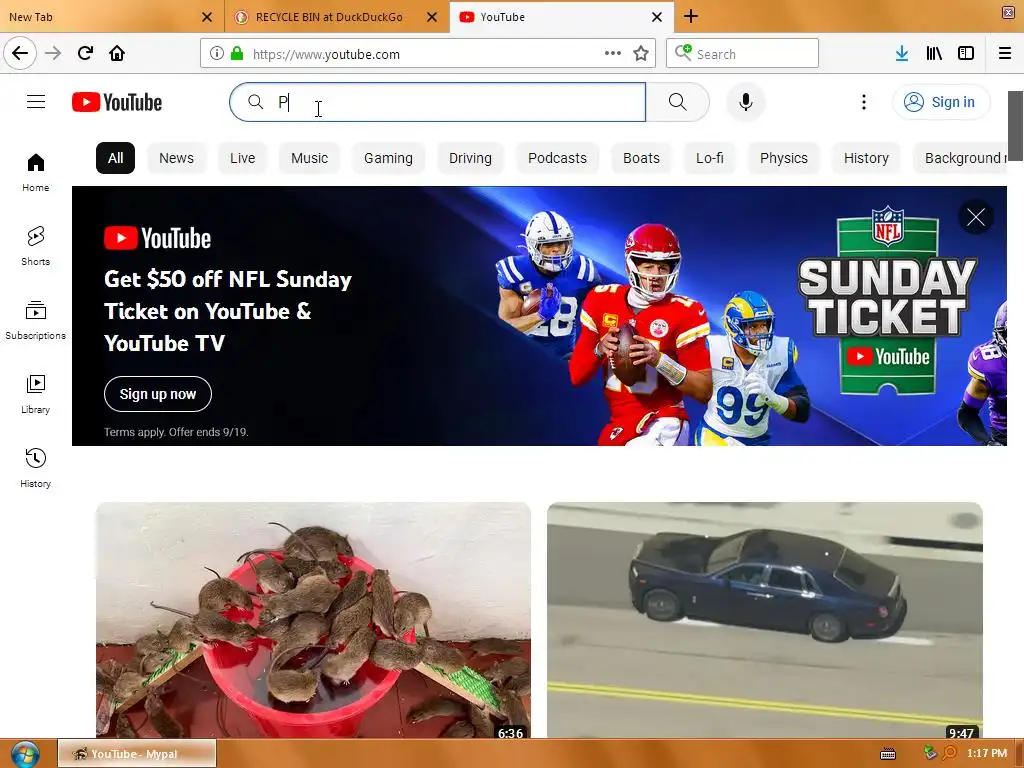
Task: Bookmark this page with the star icon
Action: pyautogui.click(x=641, y=54)
